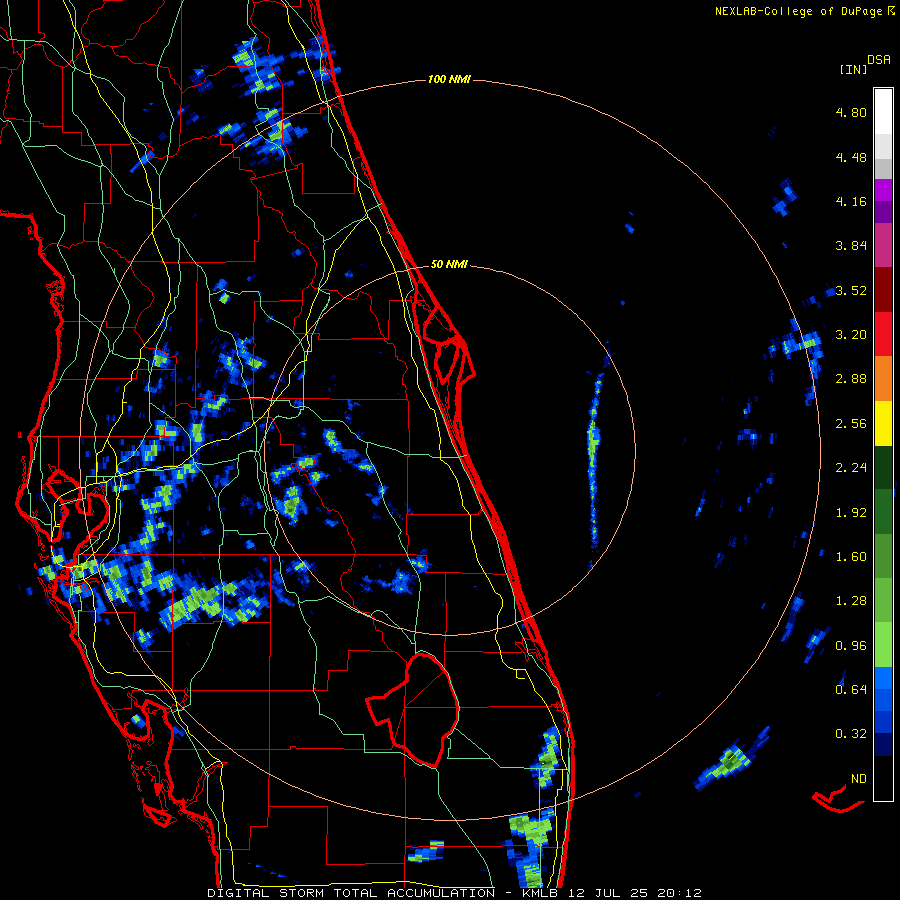The image size is (900, 900).
Task: Click the 0.32 legend value
Action: pos(851,734)
